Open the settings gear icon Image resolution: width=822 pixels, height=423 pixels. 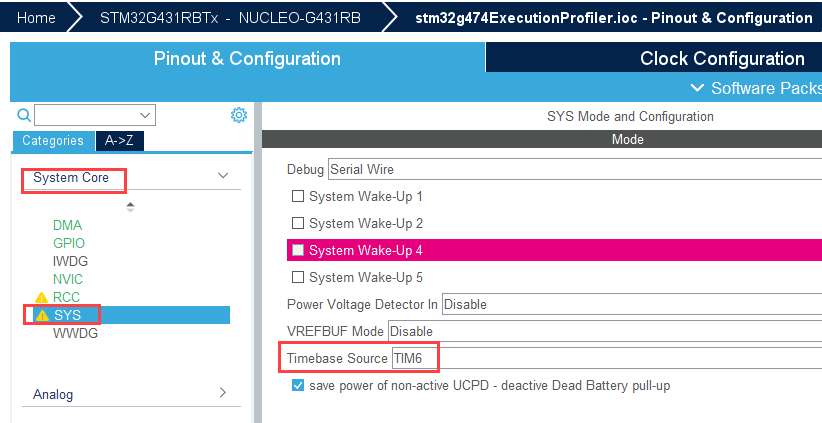coord(239,115)
